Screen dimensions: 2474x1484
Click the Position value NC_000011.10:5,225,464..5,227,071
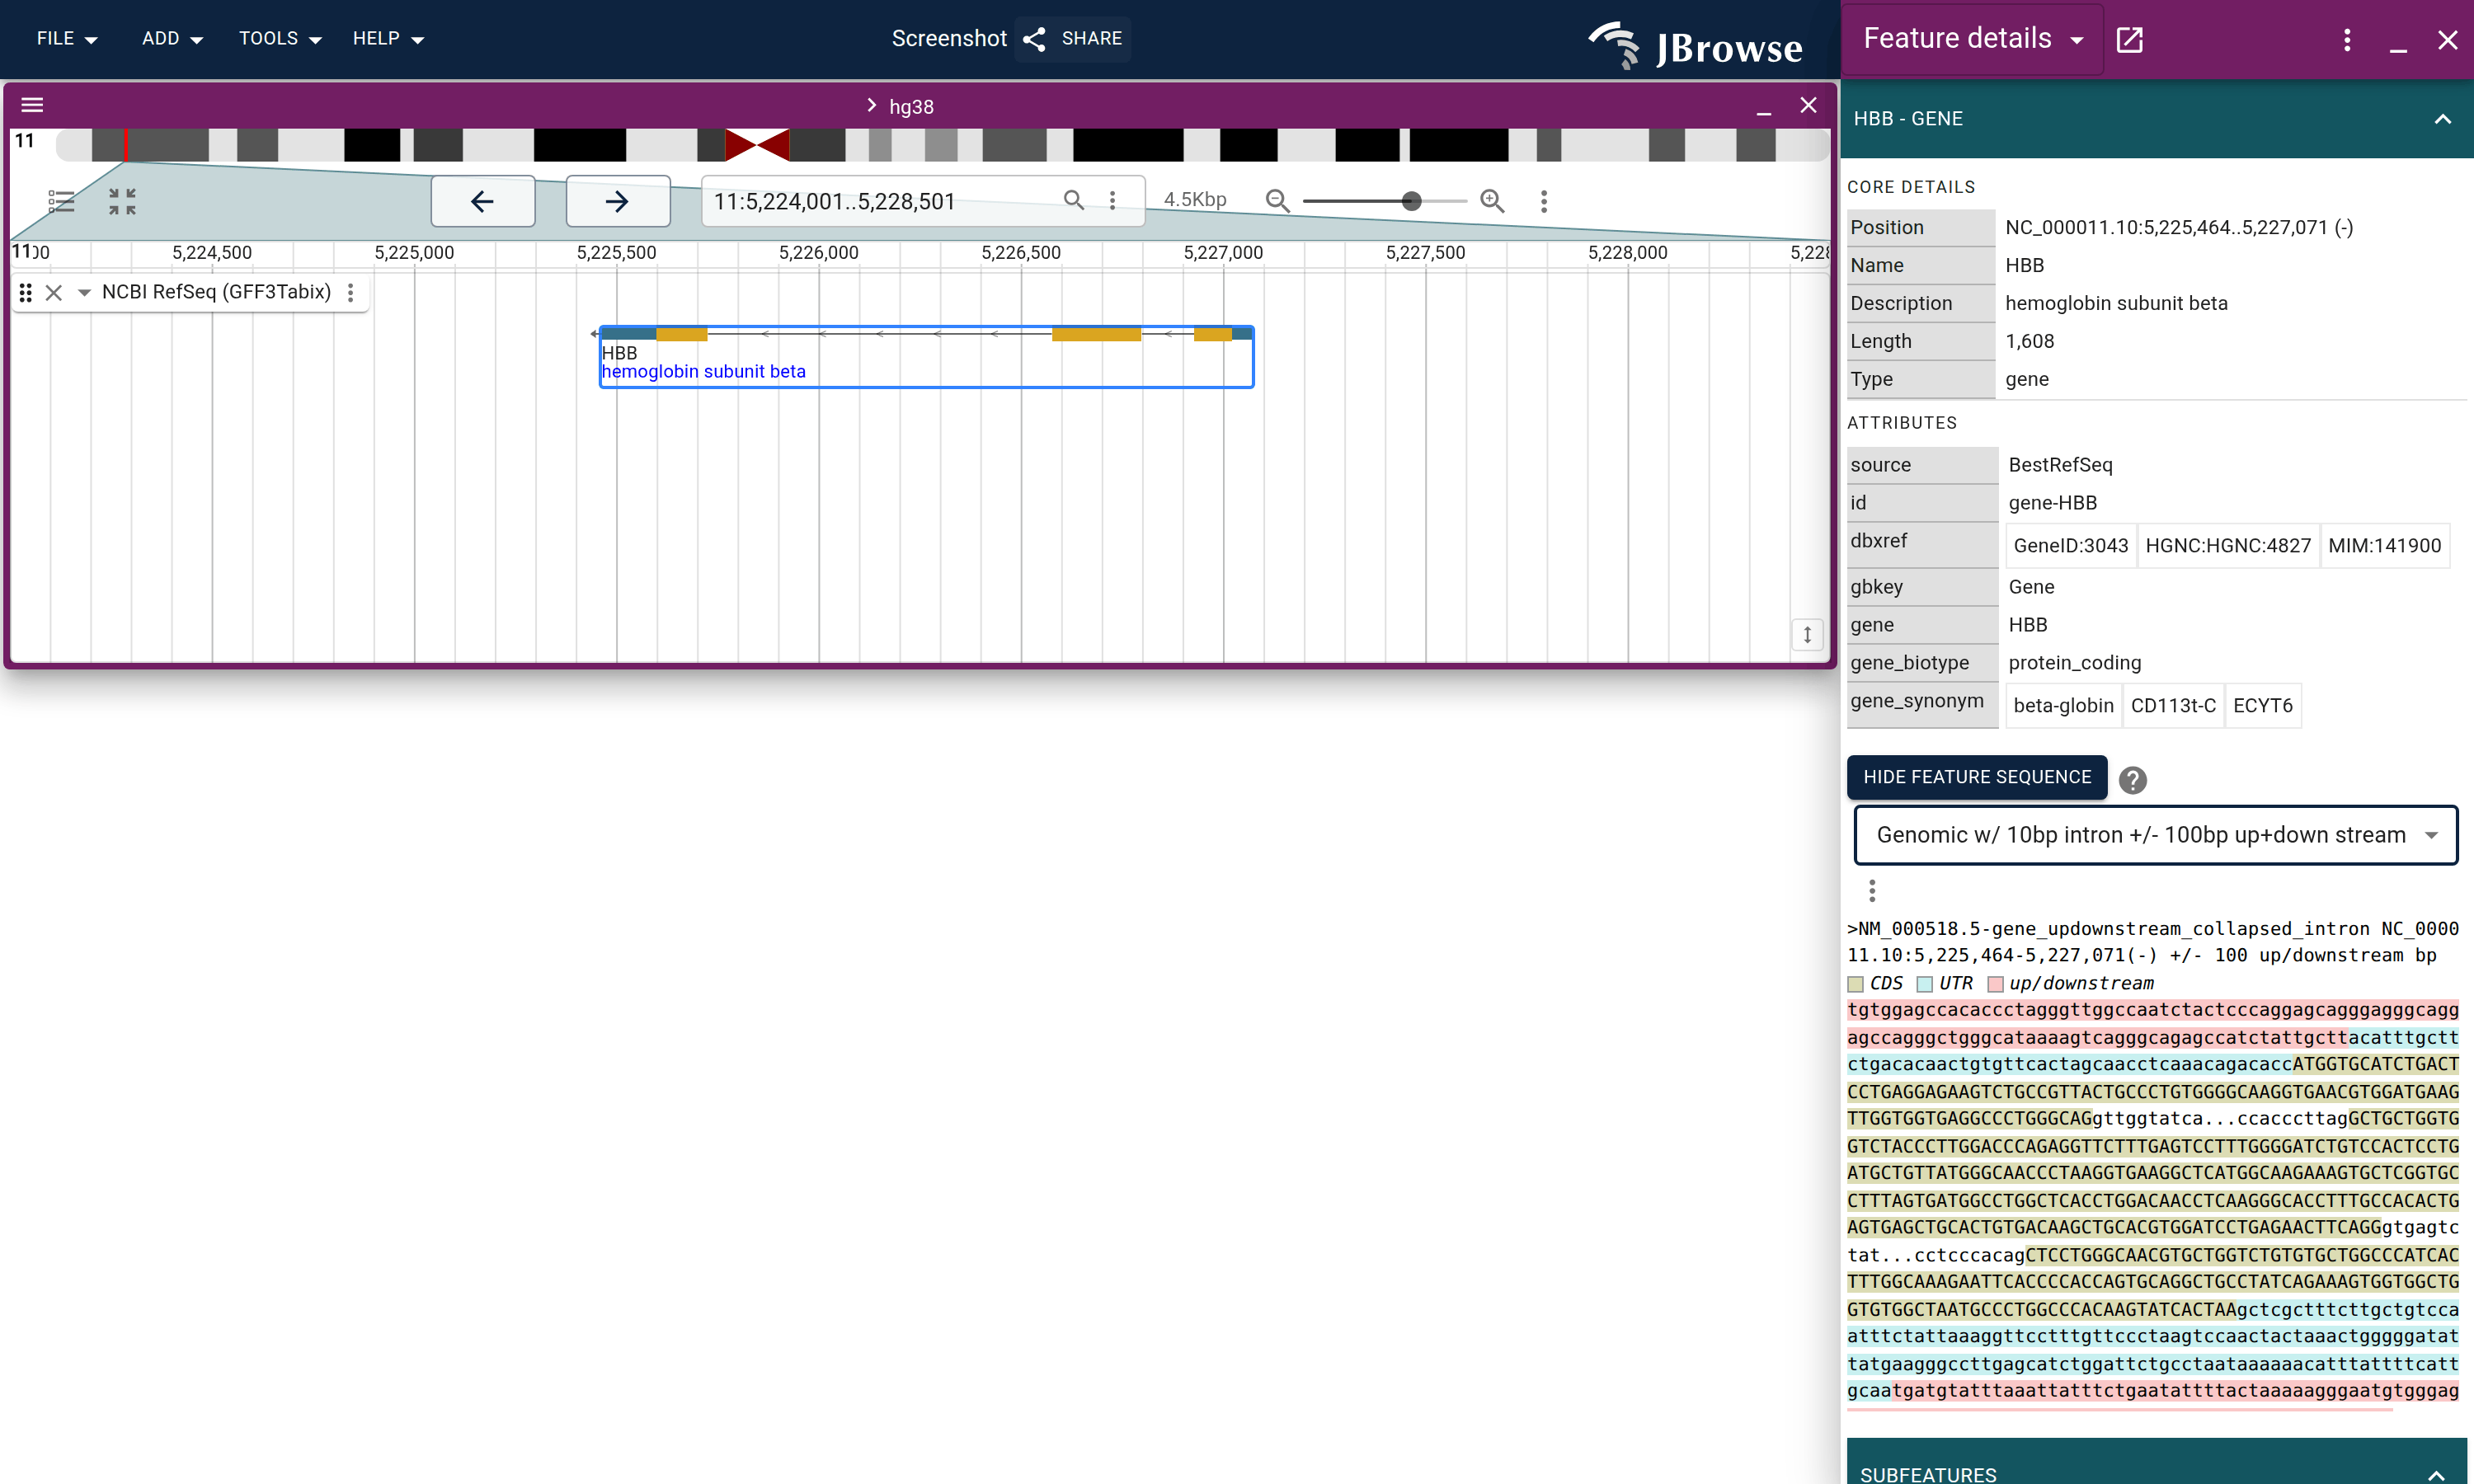click(2178, 228)
